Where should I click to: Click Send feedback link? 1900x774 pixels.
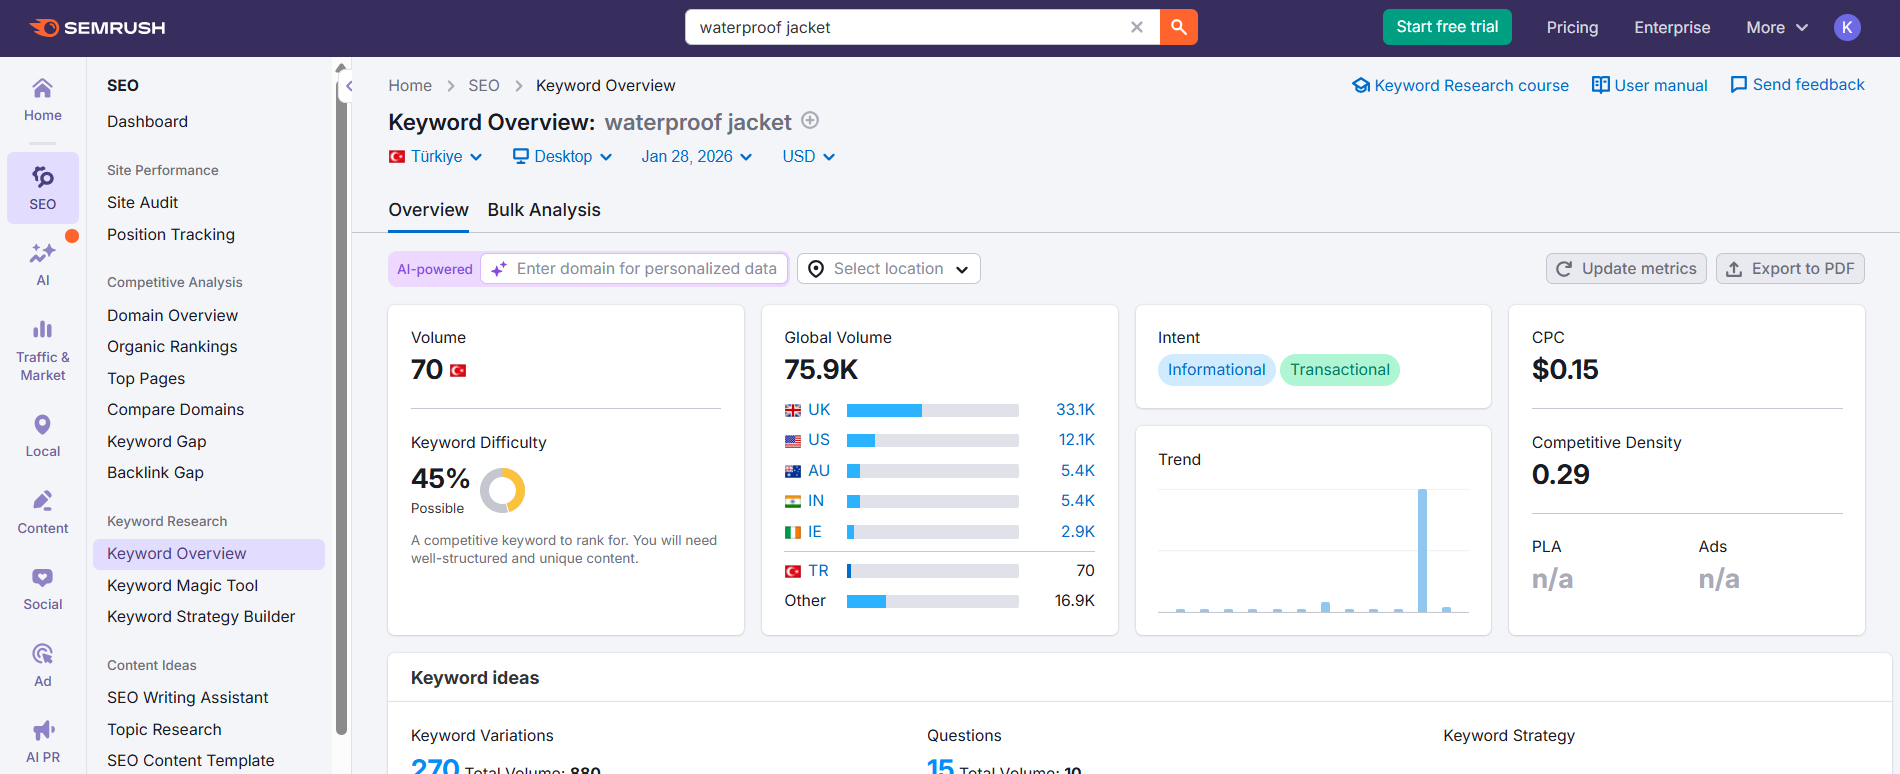click(x=1797, y=85)
